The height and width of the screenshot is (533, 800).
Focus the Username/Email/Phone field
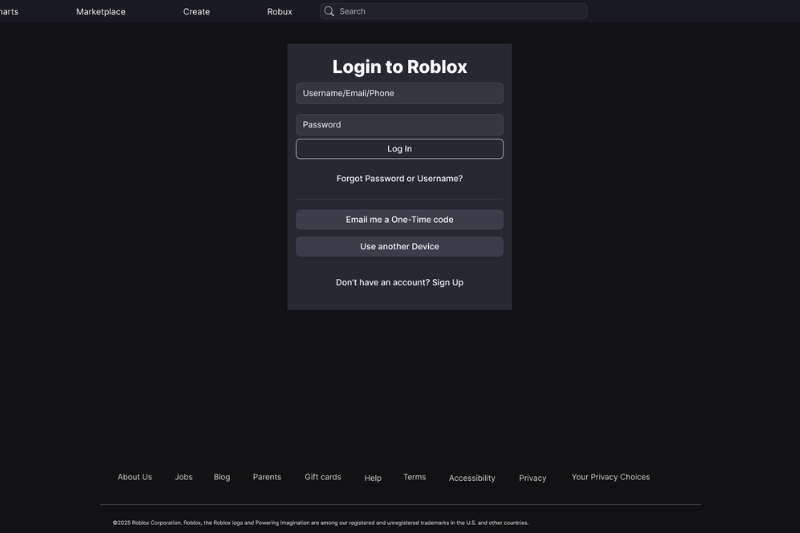click(x=399, y=93)
